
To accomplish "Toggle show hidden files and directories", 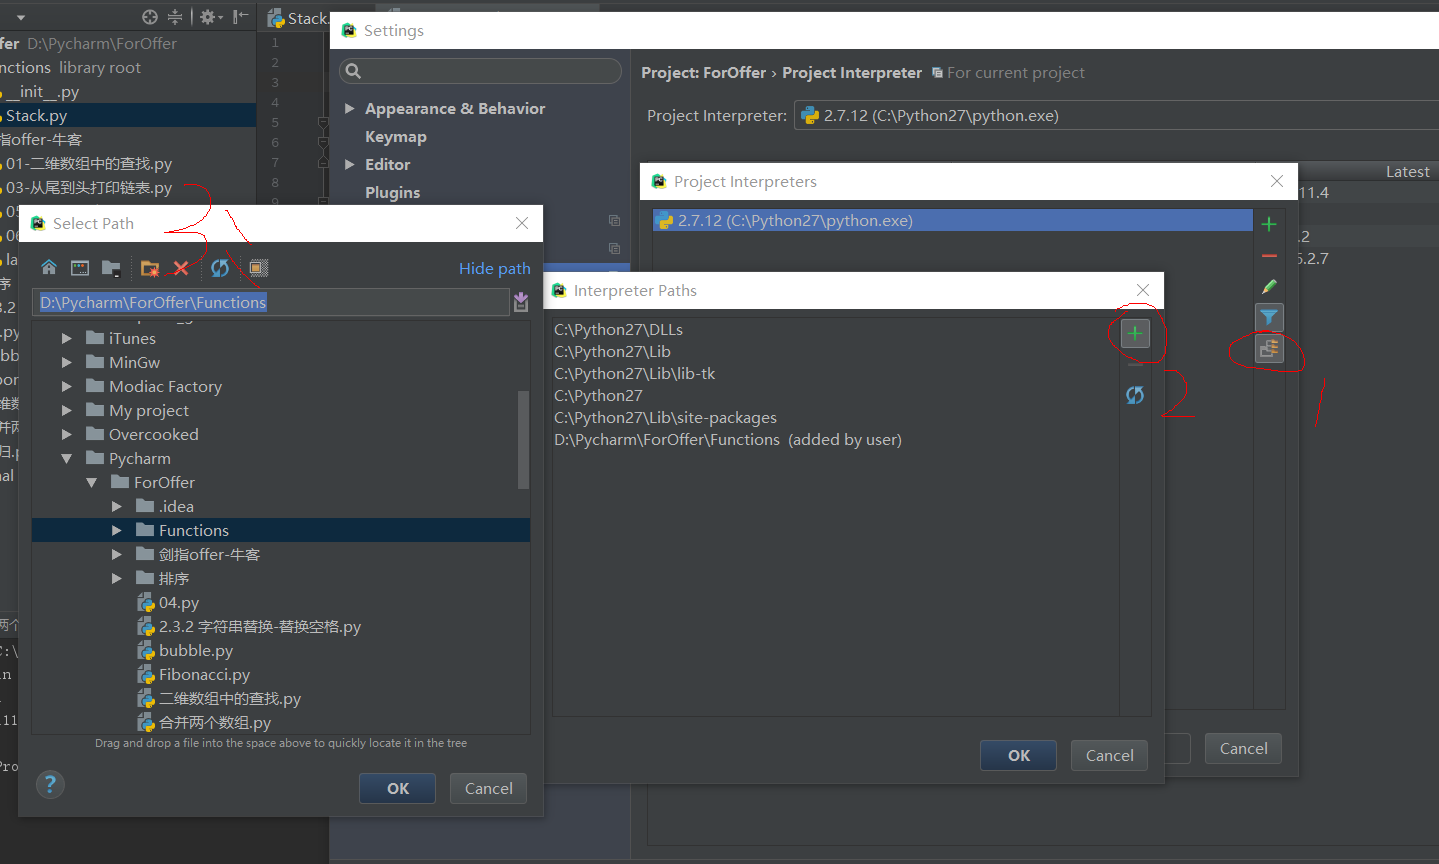I will [x=259, y=268].
